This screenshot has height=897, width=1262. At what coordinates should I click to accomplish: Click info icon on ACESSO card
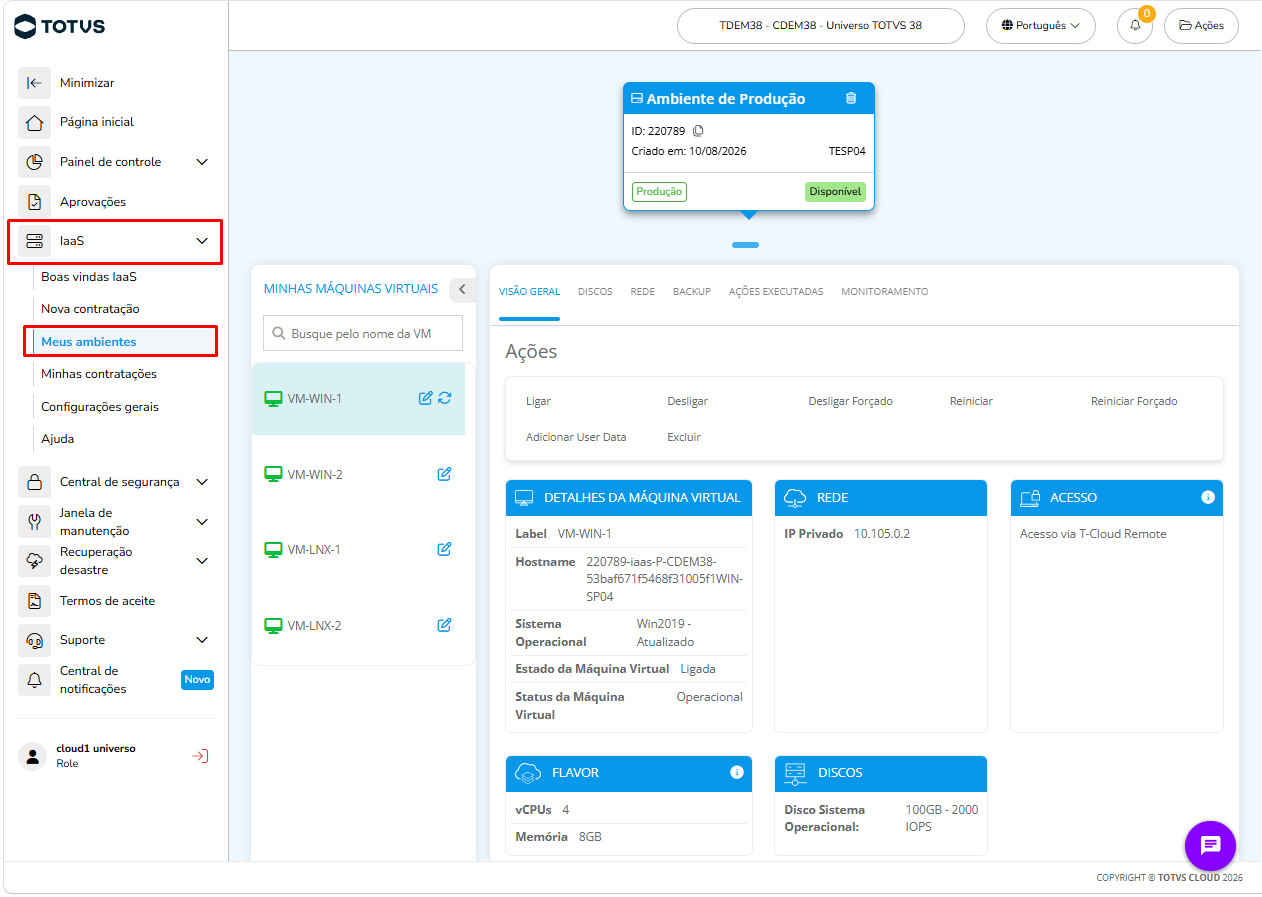1208,497
